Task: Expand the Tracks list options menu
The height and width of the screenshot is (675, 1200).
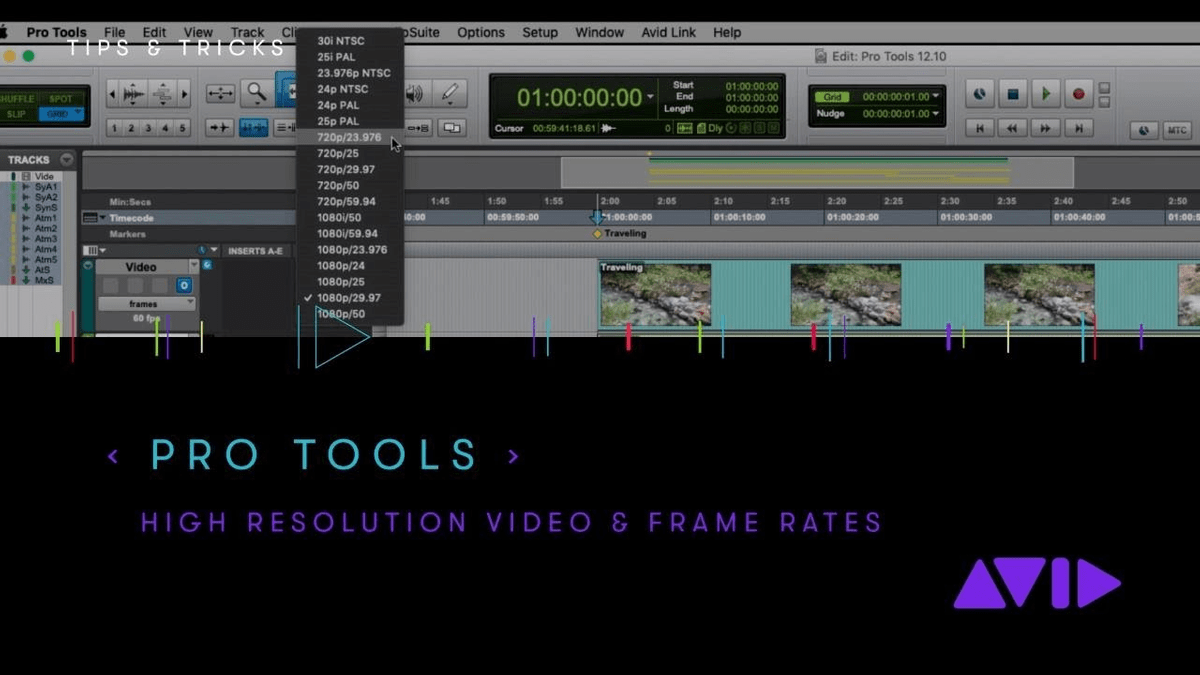Action: 67,159
